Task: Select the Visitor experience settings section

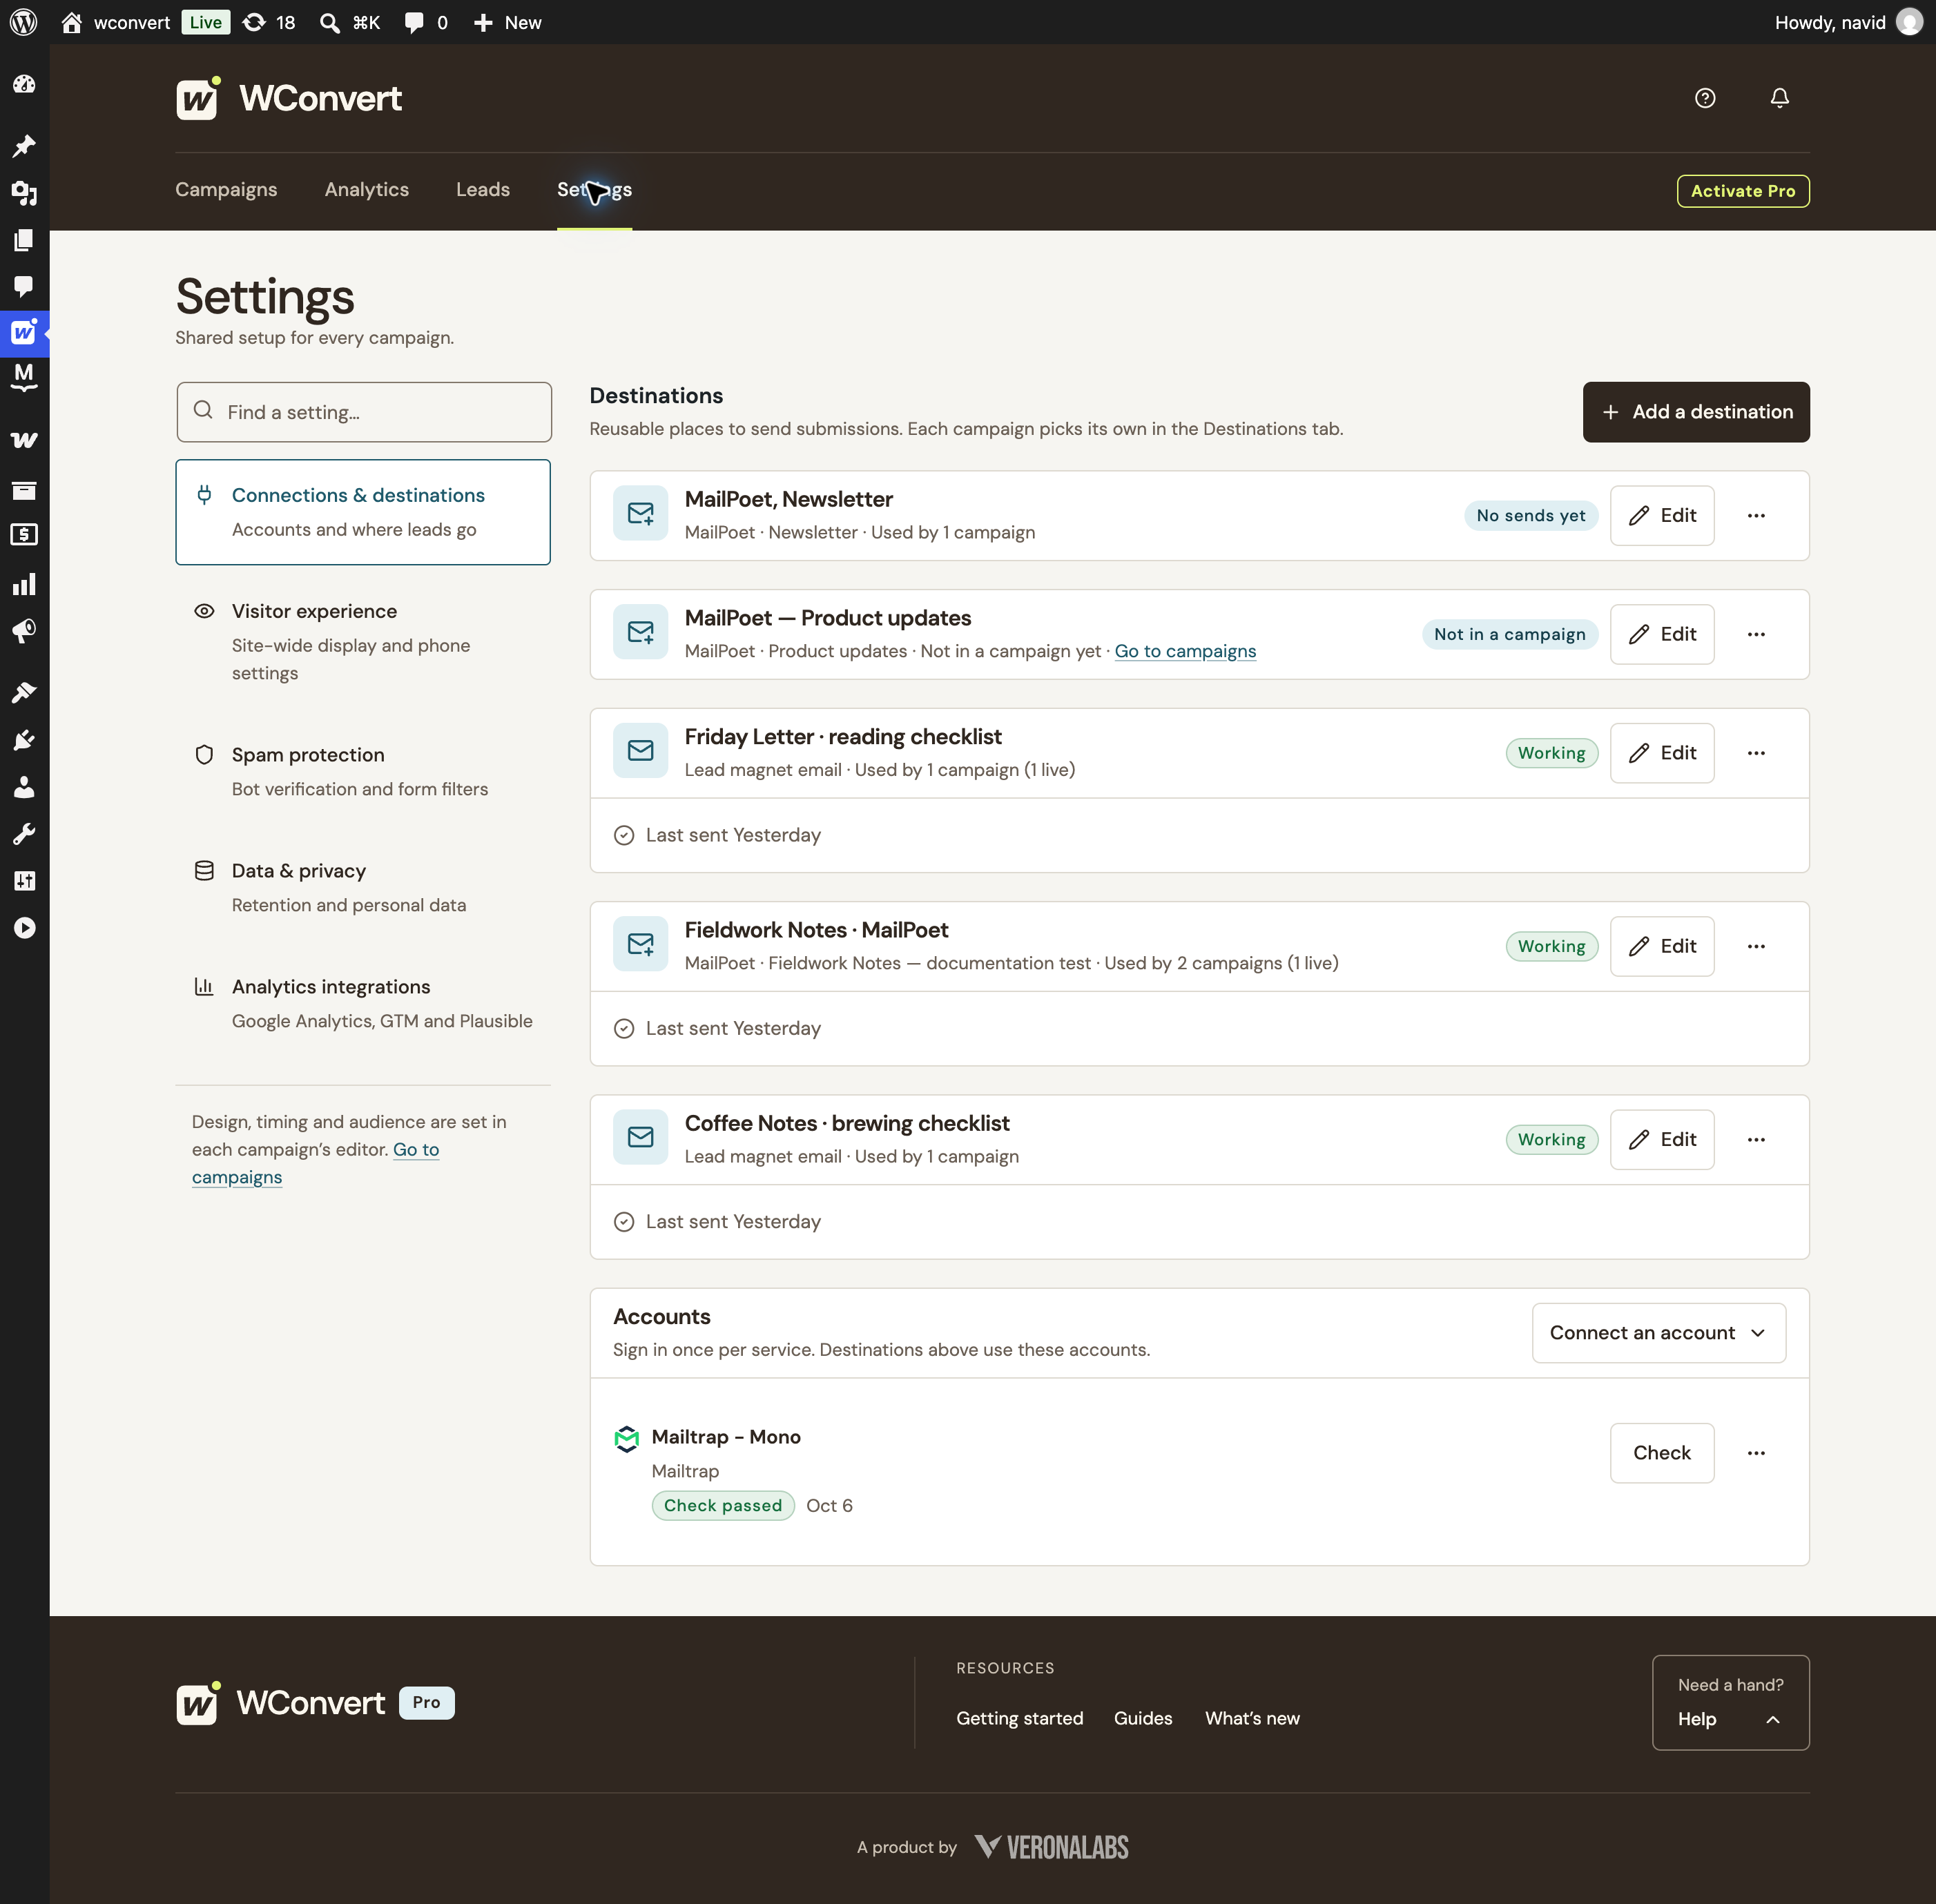Action: tap(363, 642)
